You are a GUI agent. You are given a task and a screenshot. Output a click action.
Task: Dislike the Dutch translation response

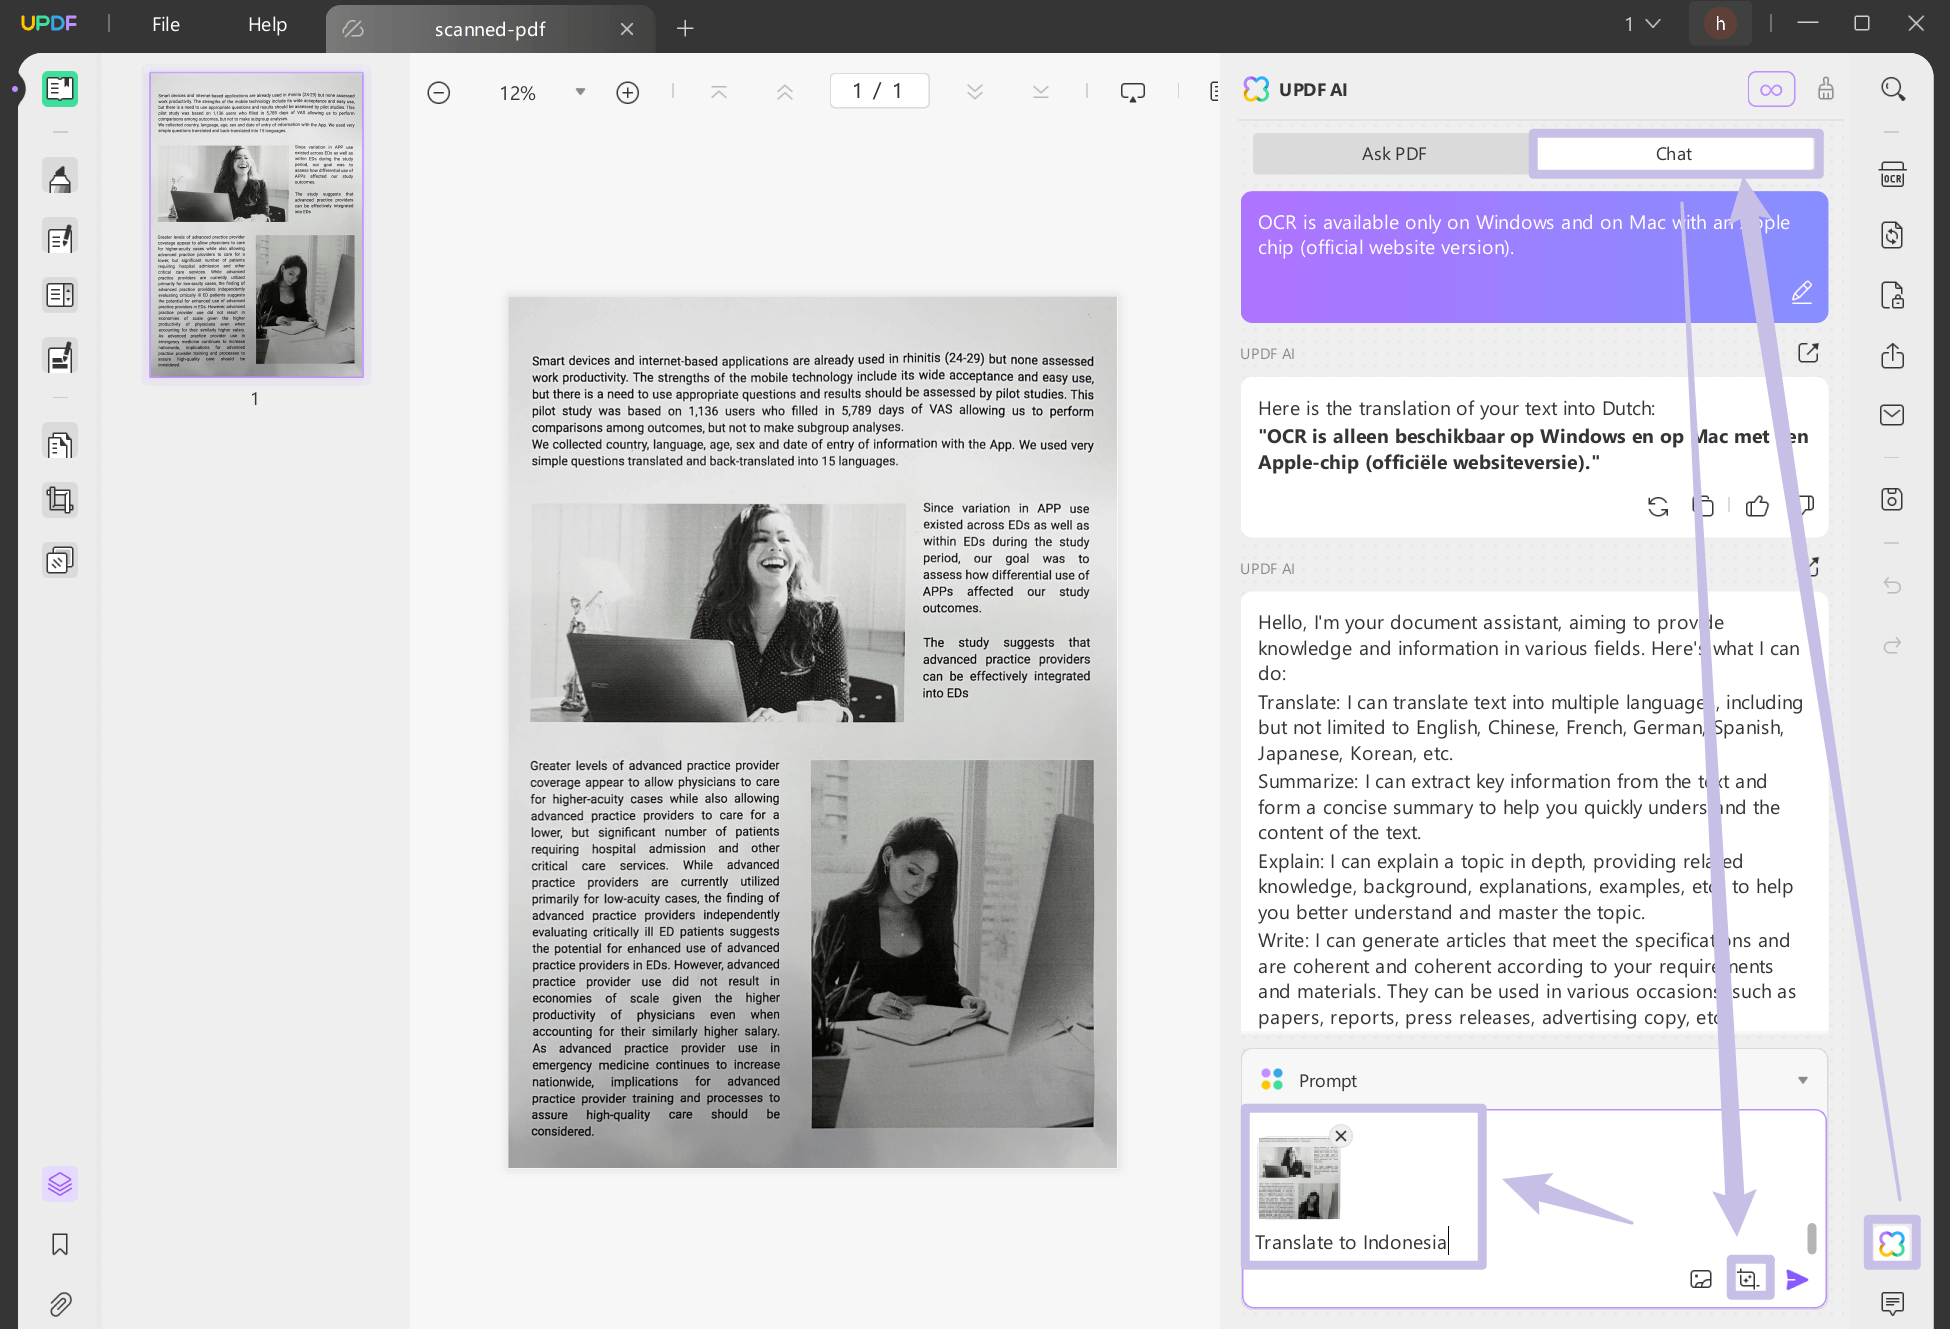tap(1805, 505)
